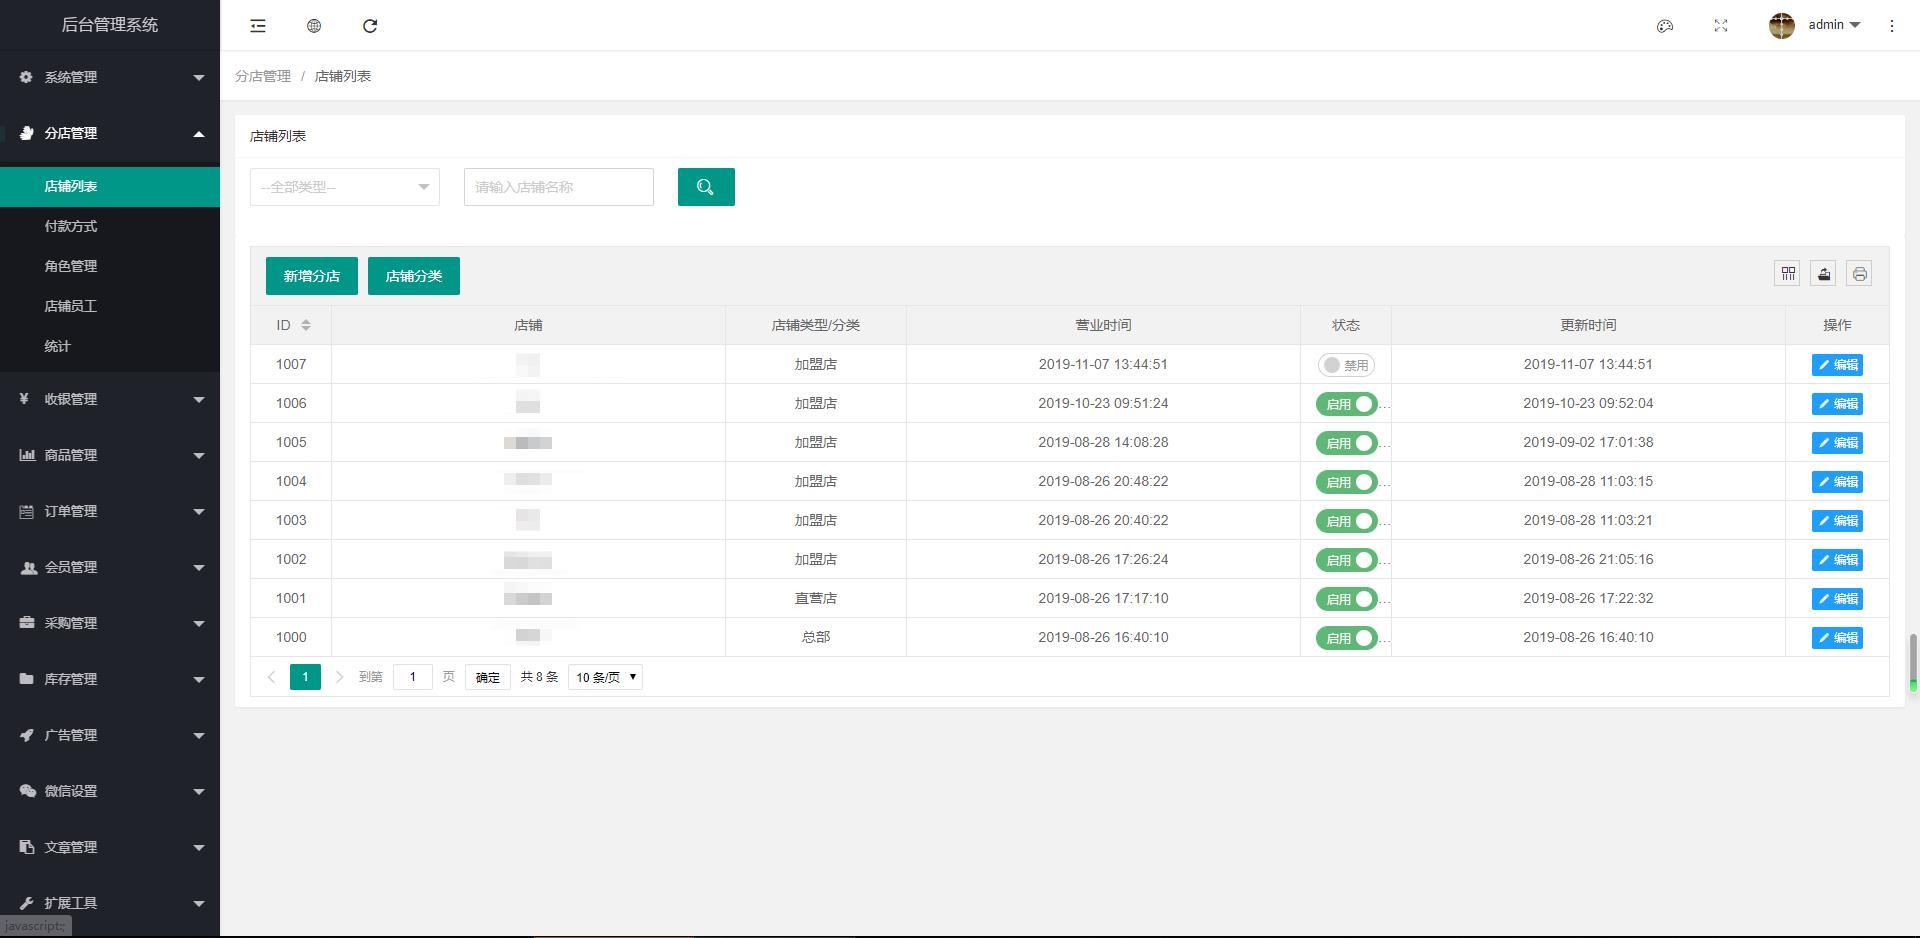Click the table export icon
The height and width of the screenshot is (938, 1920).
coord(1824,273)
